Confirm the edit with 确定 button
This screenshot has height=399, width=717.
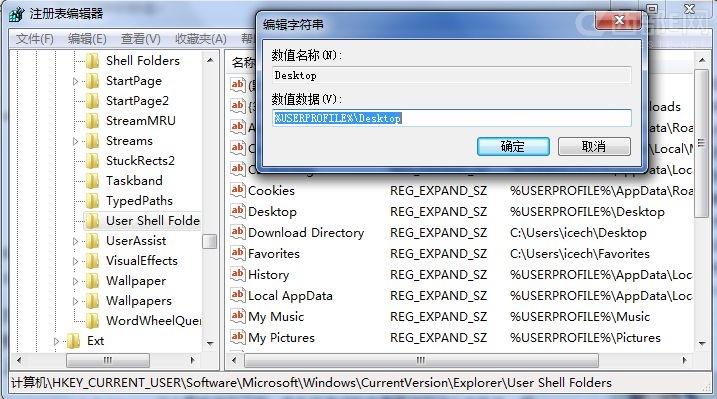coord(513,147)
